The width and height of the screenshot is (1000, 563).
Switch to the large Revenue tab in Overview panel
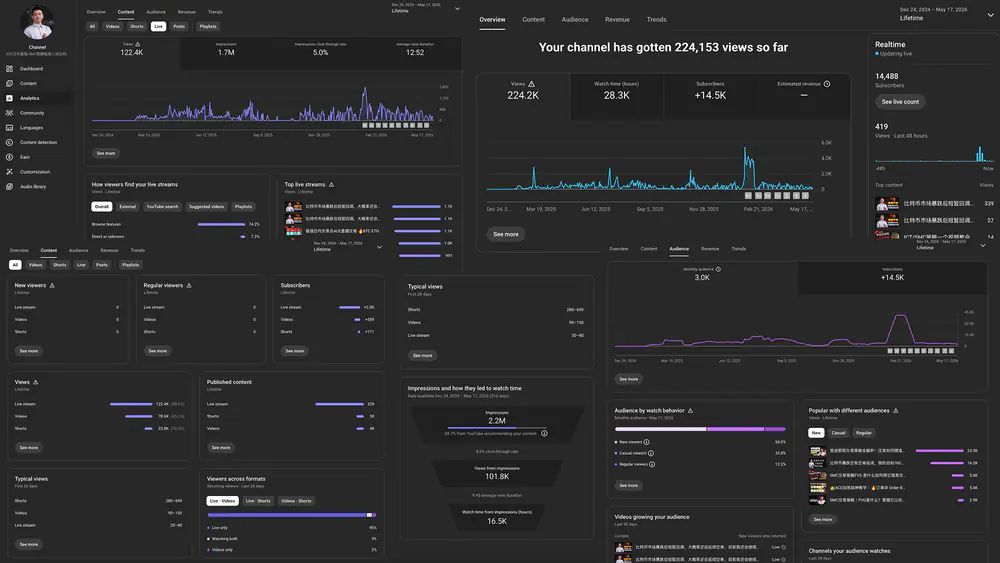click(617, 20)
